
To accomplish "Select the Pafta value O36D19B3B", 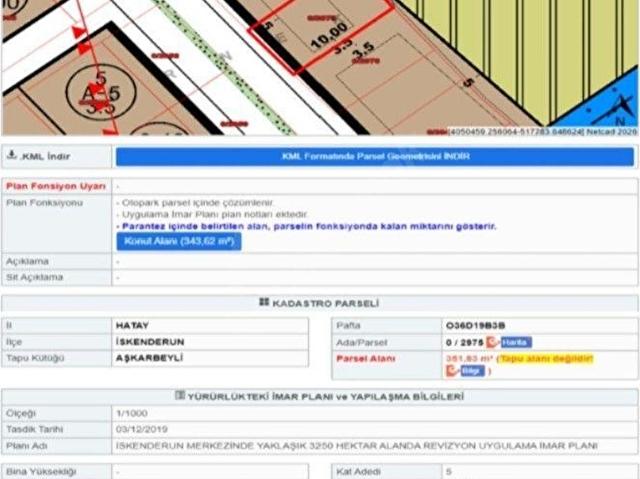I will pos(476,326).
